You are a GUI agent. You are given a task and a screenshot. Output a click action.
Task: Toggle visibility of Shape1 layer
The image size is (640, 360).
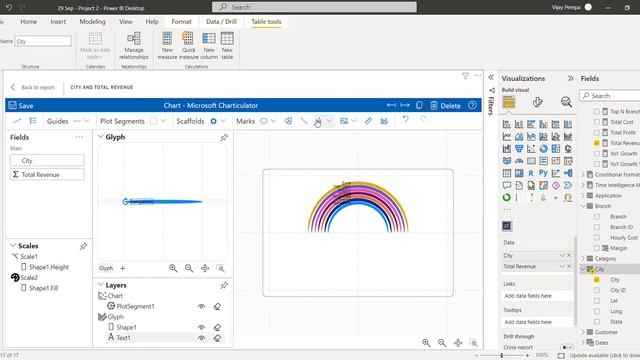pos(201,327)
